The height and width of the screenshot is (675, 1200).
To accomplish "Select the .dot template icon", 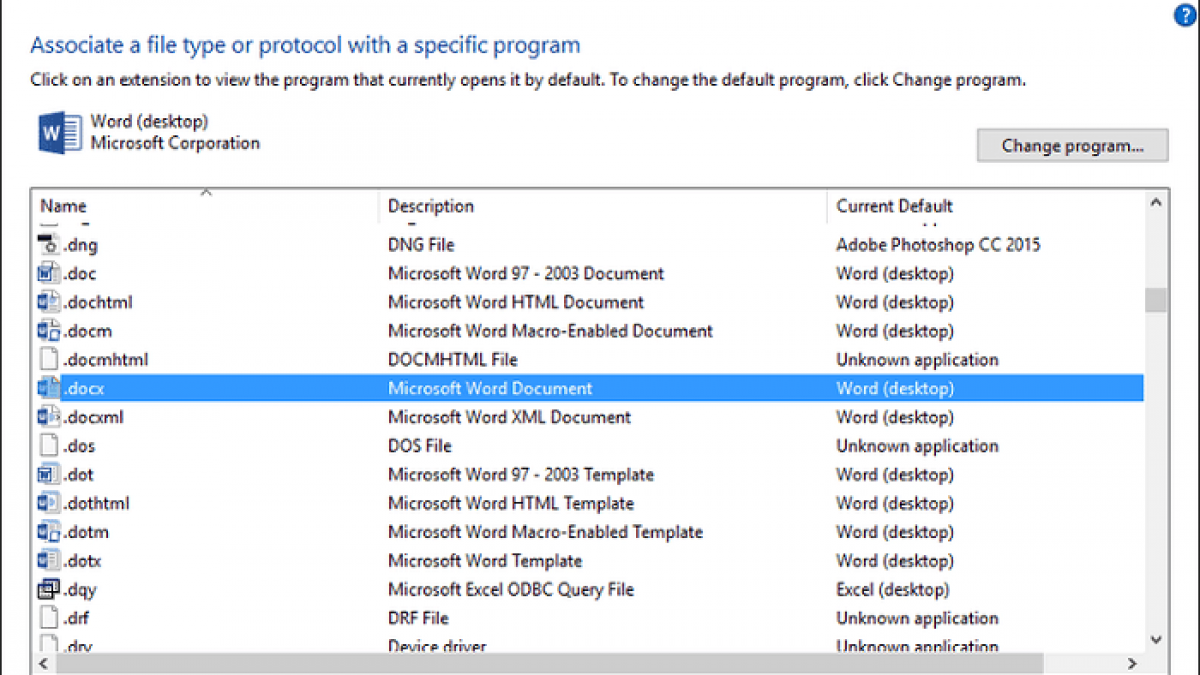I will coord(49,475).
